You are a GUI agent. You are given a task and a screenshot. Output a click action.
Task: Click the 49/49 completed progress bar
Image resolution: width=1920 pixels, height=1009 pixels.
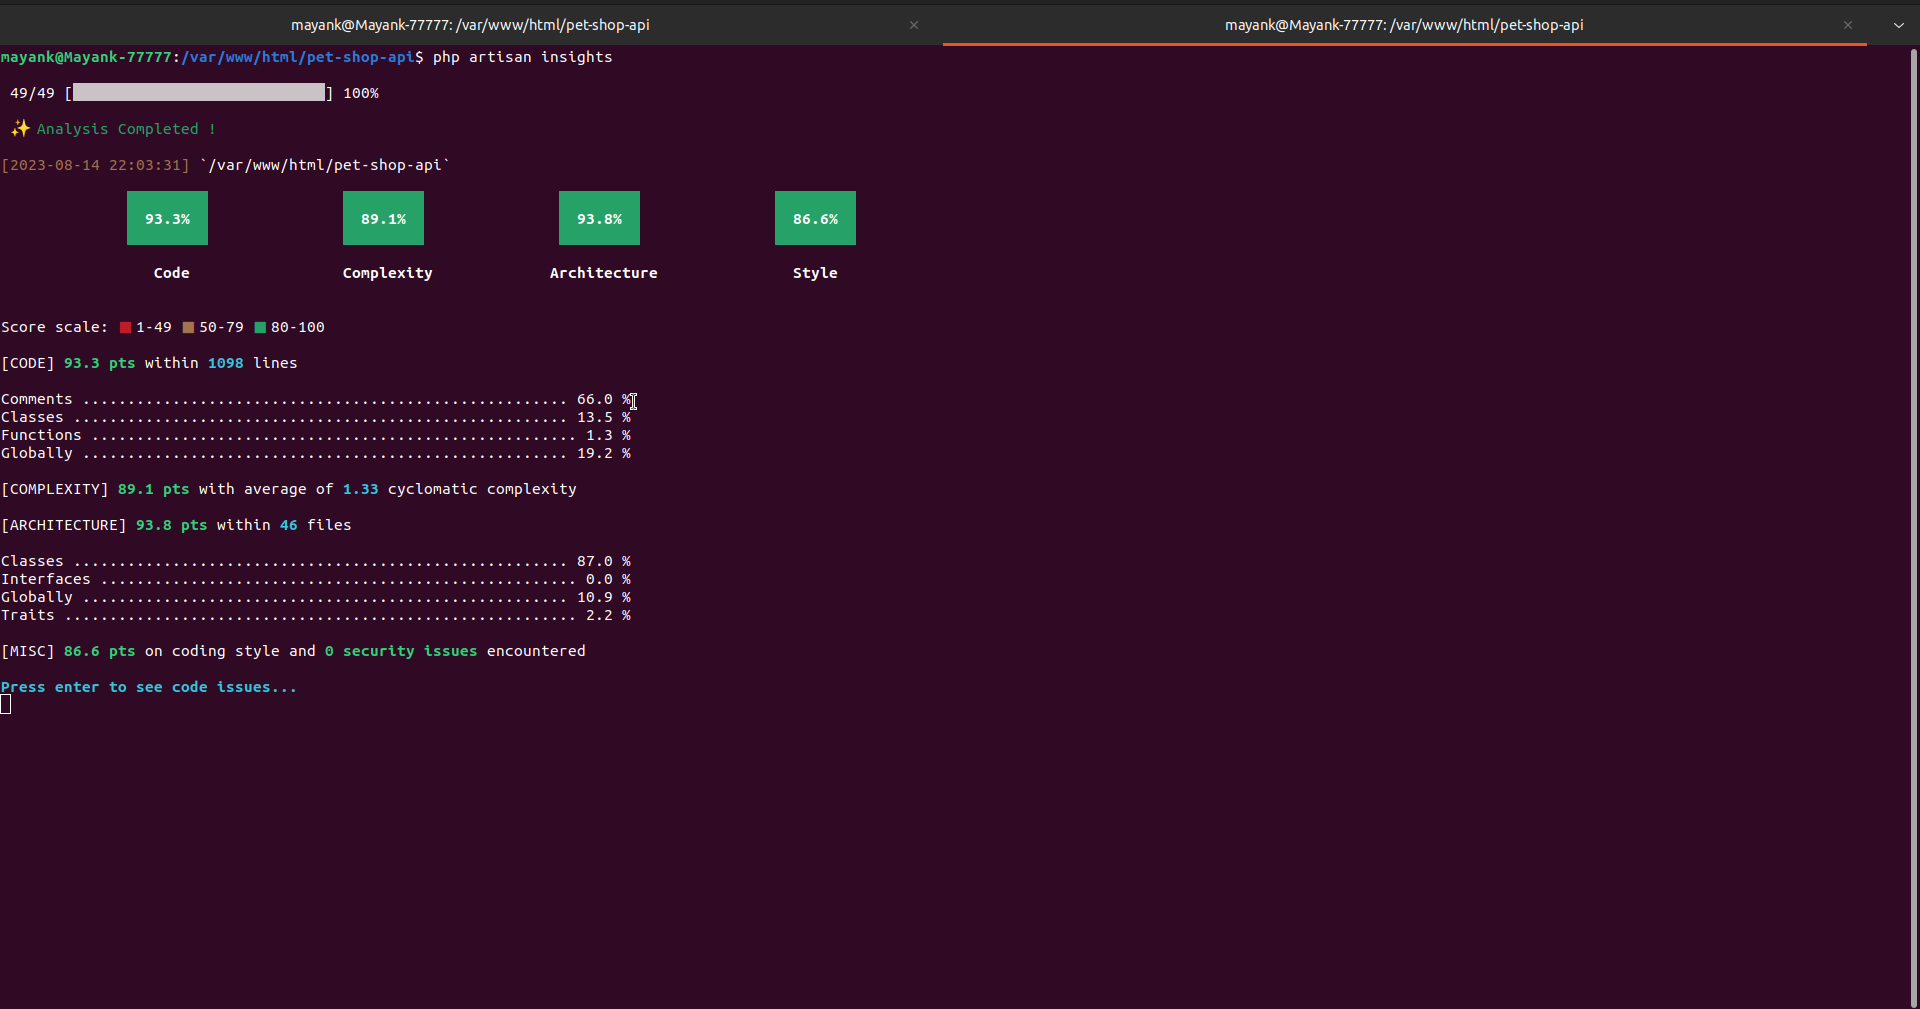tap(197, 92)
